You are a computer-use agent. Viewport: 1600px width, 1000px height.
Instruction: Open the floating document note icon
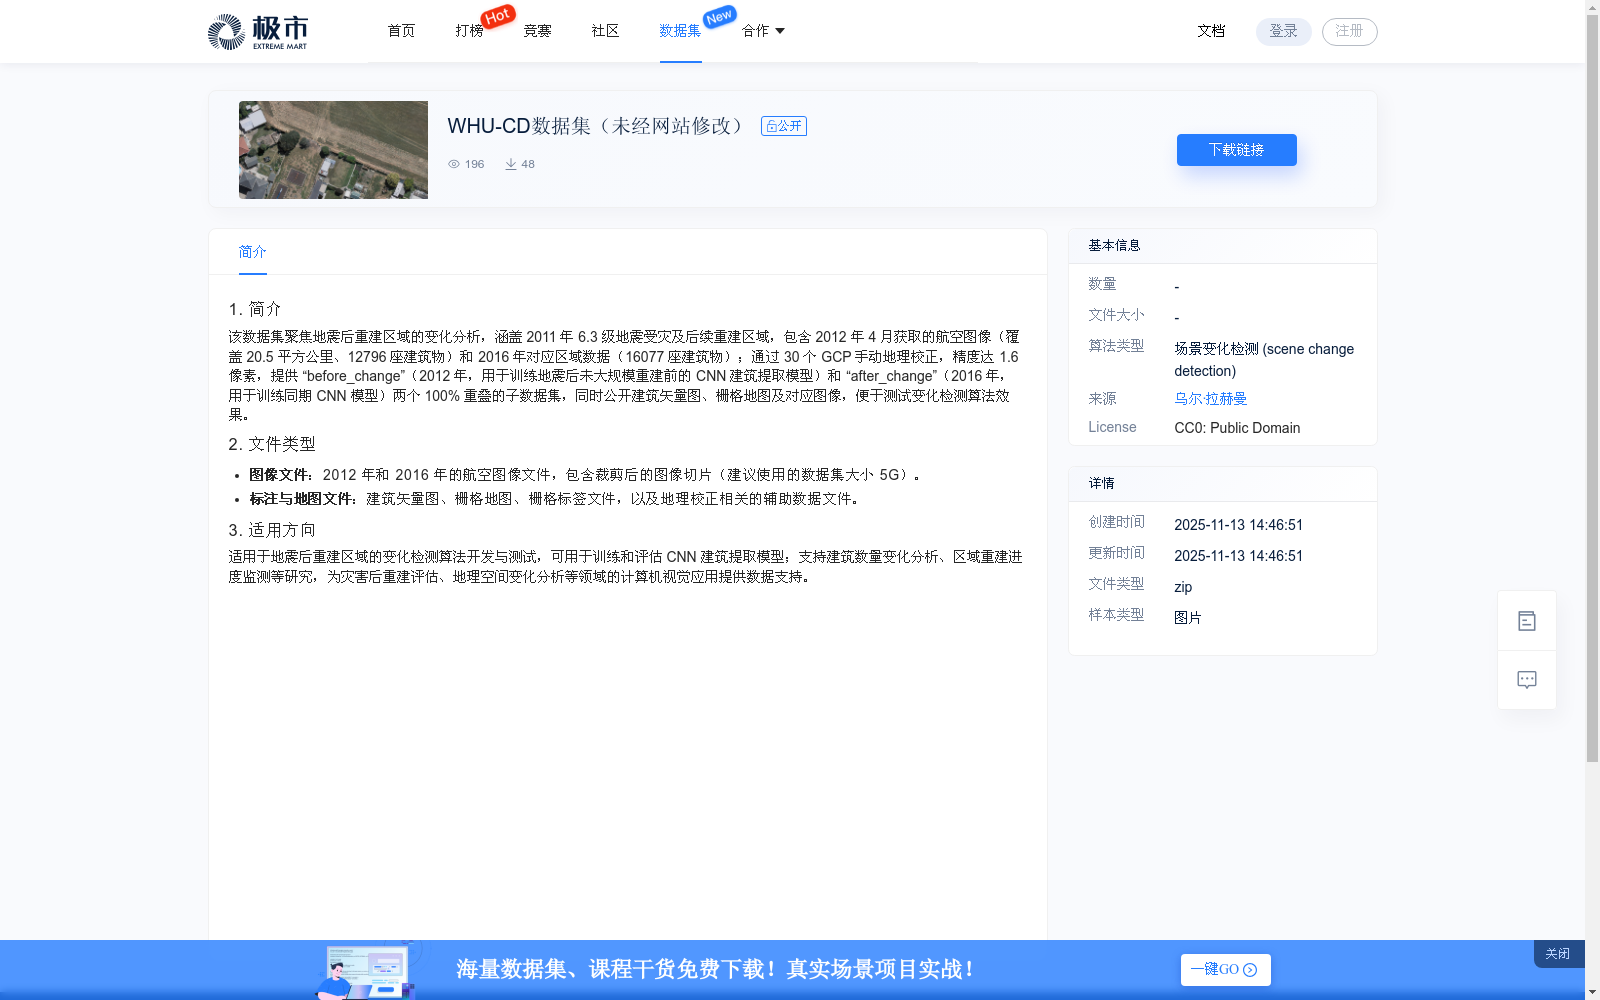[1527, 621]
